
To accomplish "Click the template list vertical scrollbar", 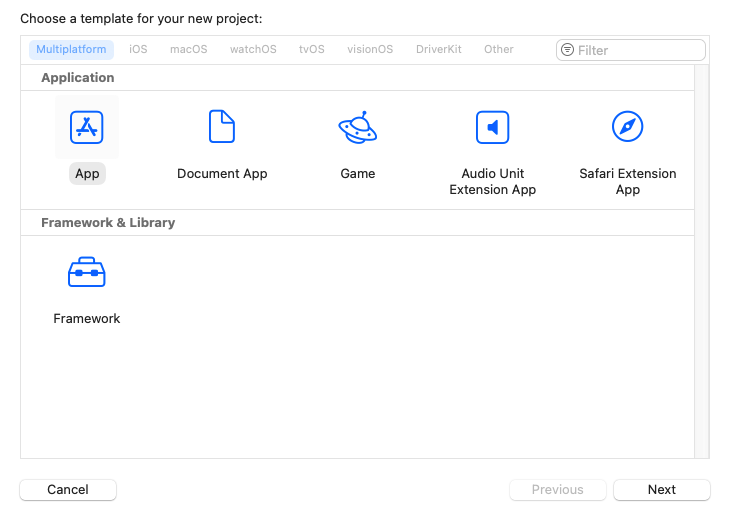I will (702, 262).
